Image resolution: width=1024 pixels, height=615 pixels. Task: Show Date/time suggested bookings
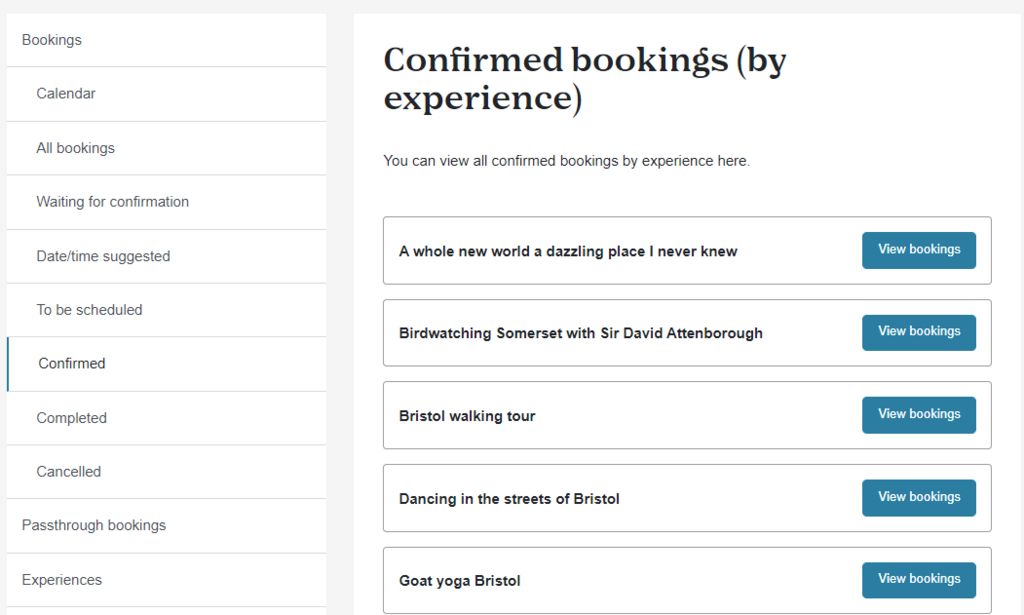point(167,257)
